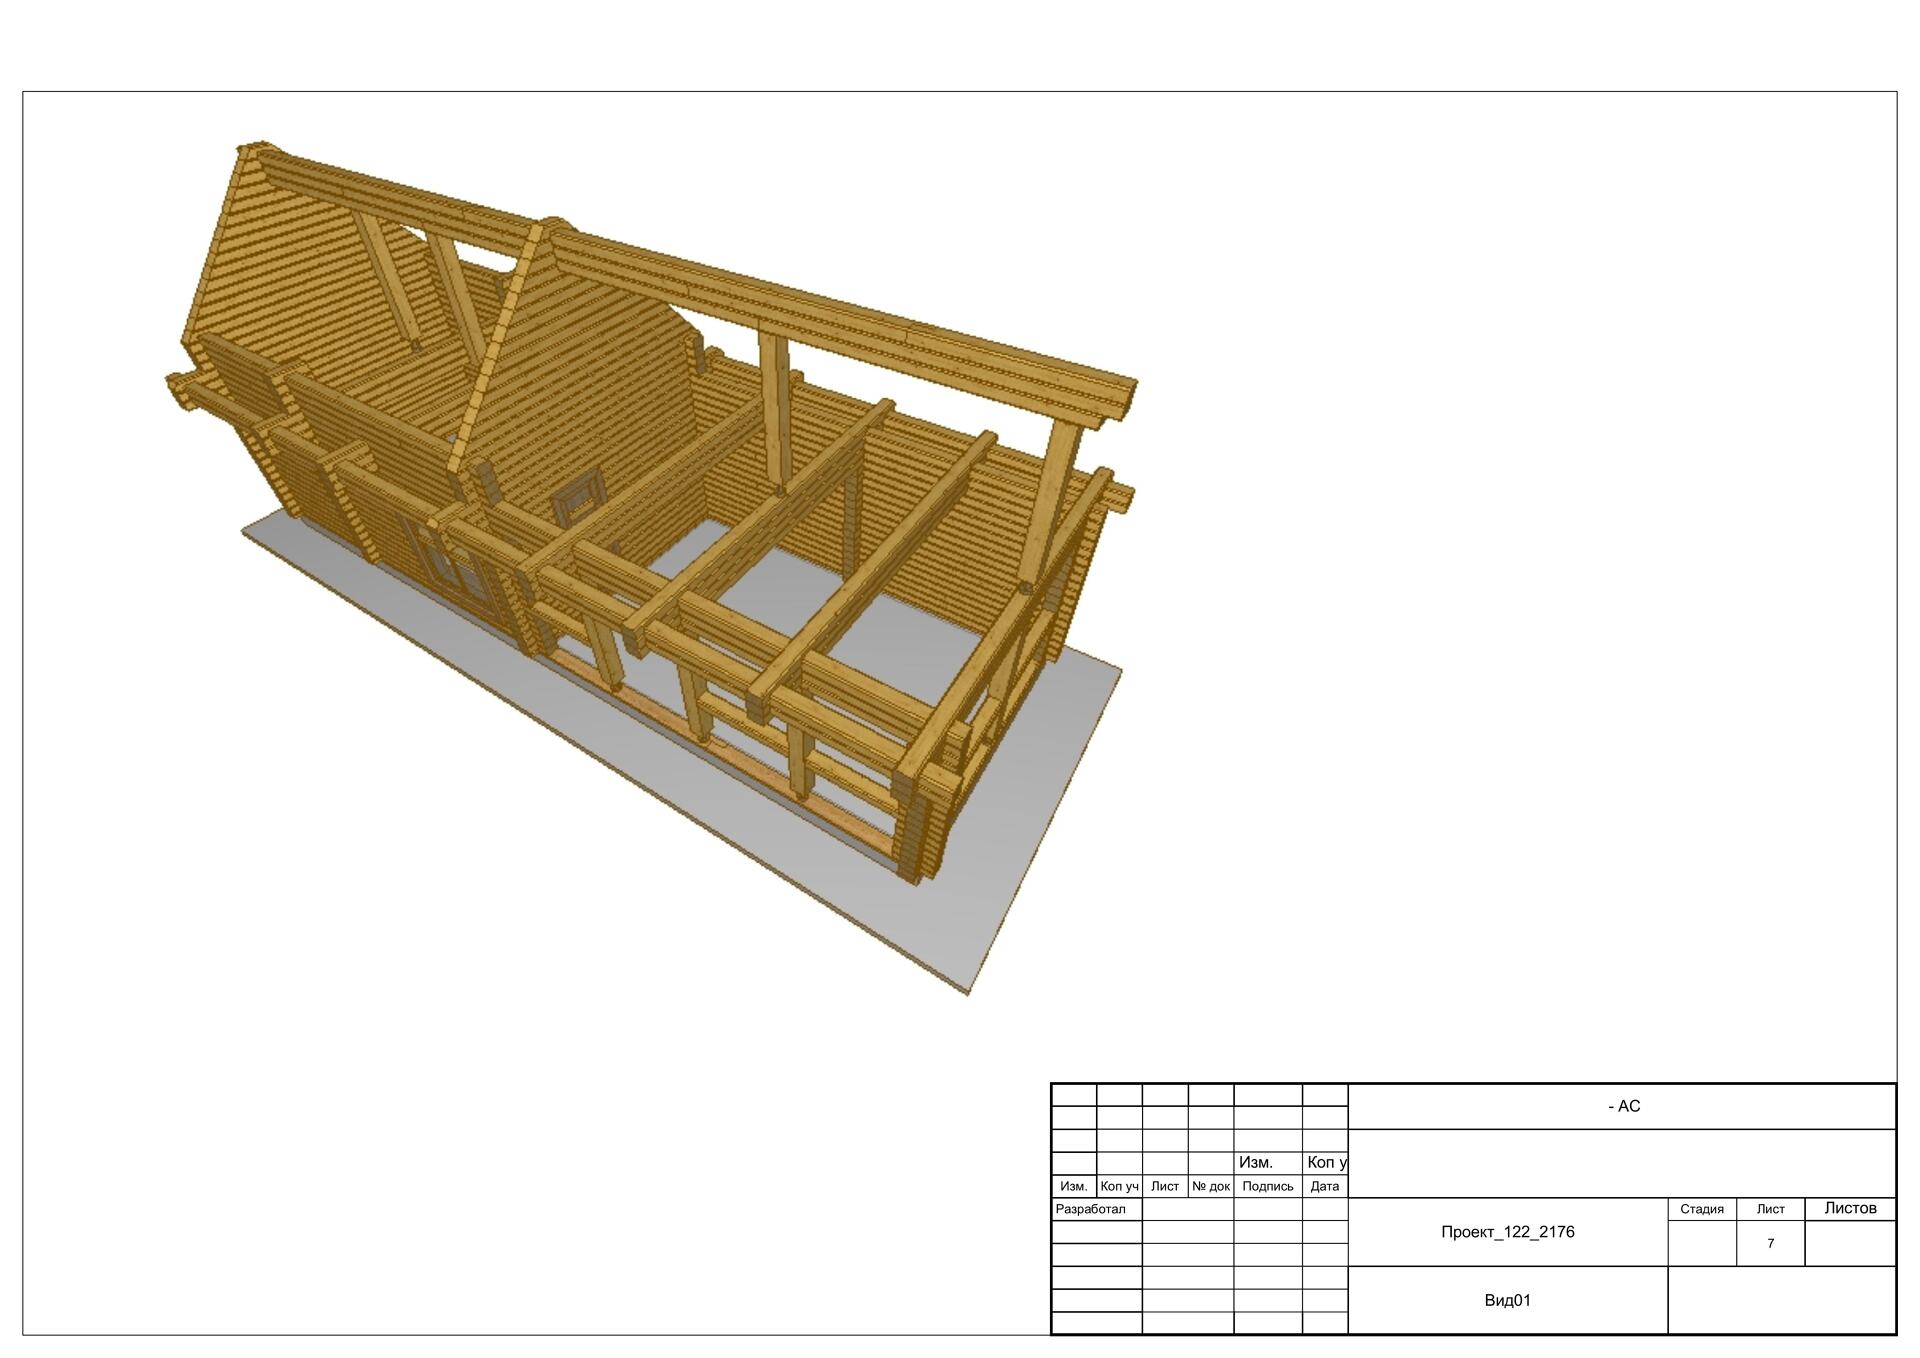
Task: Click the 'Стадия' column header
Action: [x=1701, y=1209]
